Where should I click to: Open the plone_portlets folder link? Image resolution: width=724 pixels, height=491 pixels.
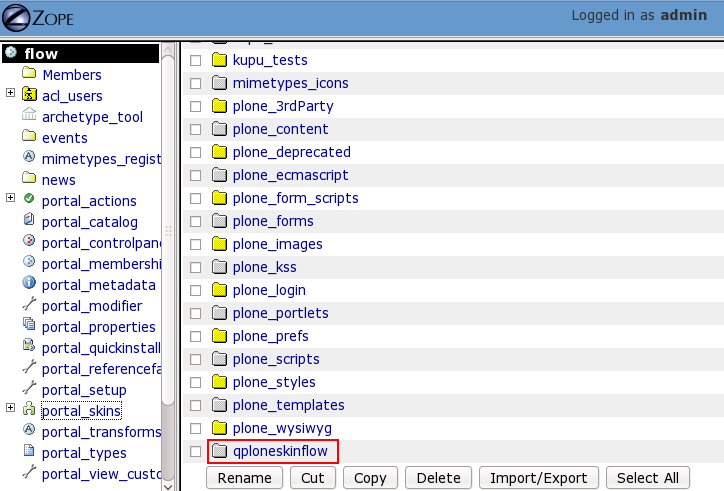[281, 313]
